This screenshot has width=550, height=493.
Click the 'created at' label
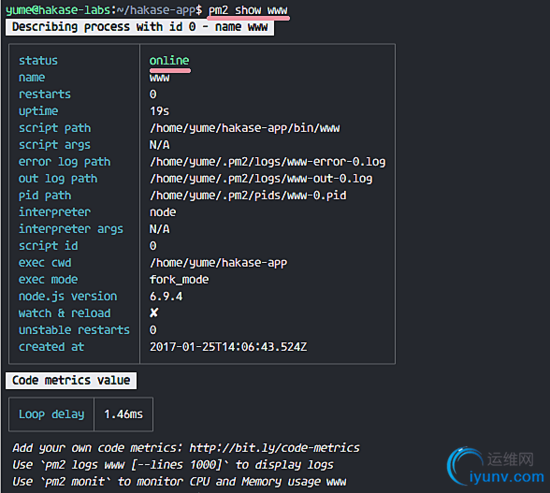(52, 347)
